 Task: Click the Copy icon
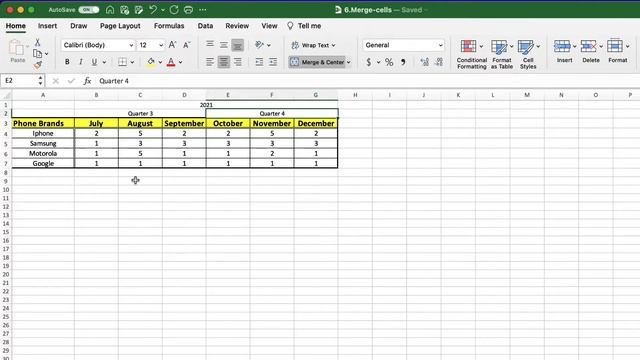click(37, 53)
